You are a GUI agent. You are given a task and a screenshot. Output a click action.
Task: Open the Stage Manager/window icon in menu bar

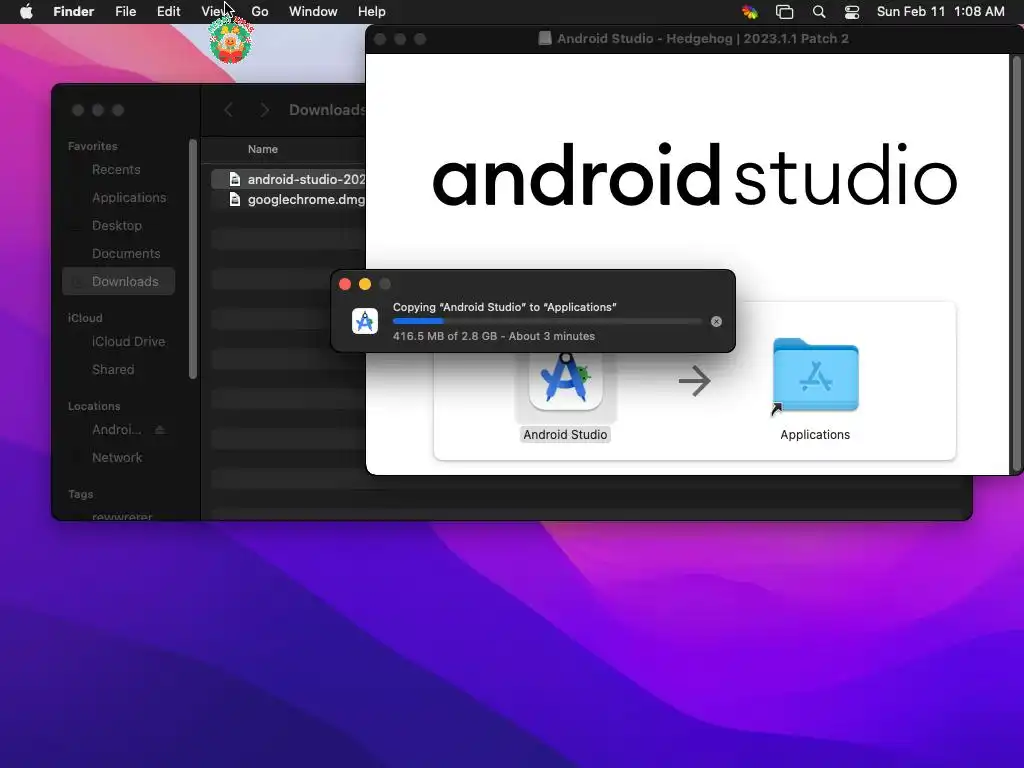784,12
